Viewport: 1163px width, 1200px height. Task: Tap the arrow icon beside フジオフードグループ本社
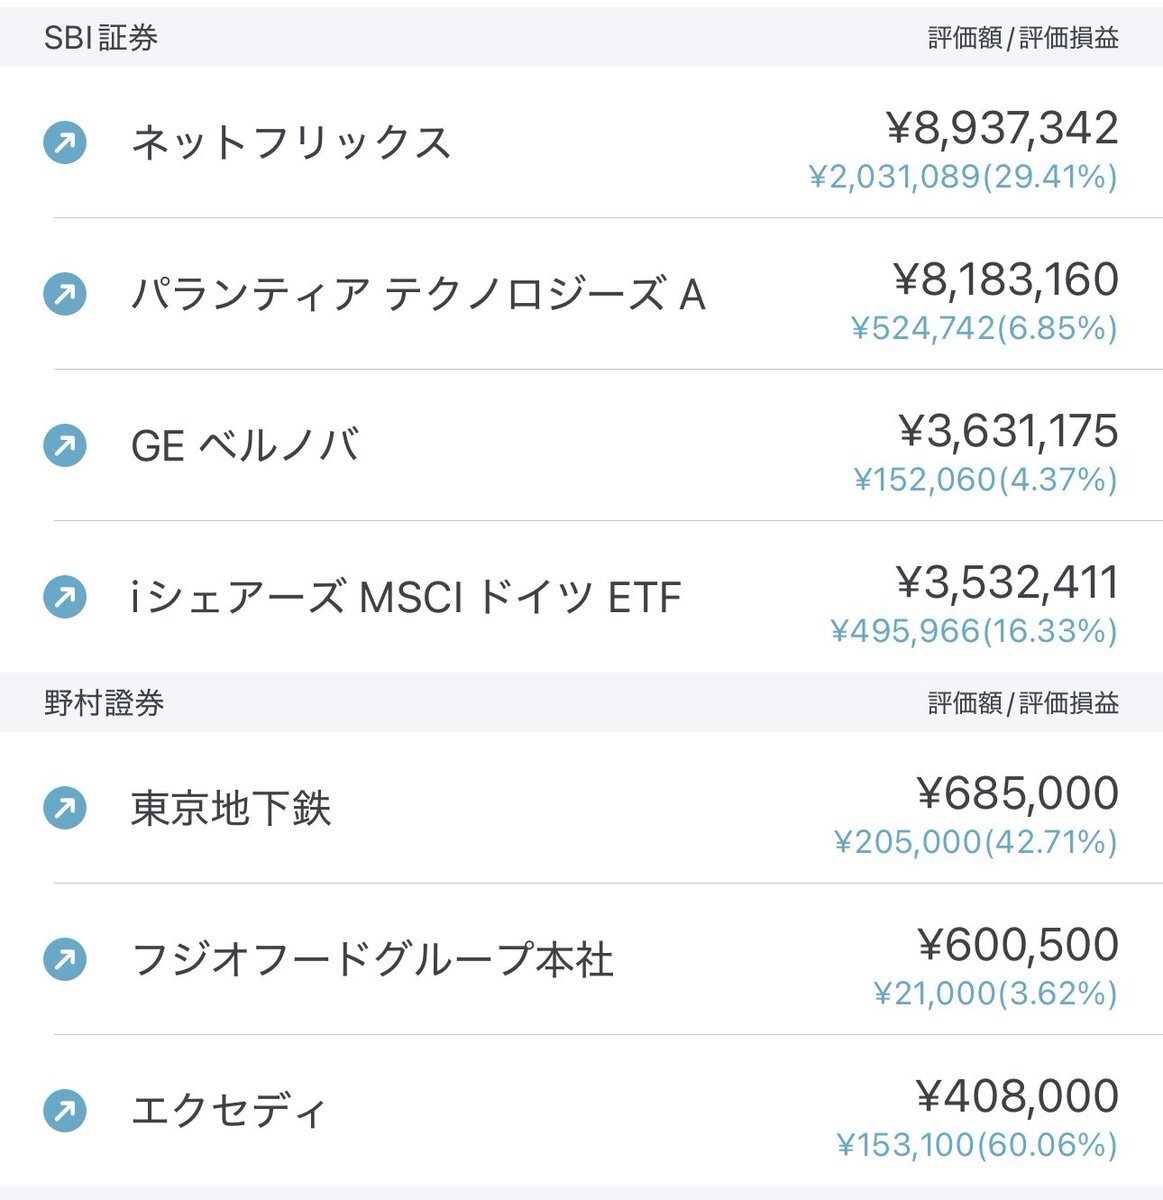click(x=65, y=960)
